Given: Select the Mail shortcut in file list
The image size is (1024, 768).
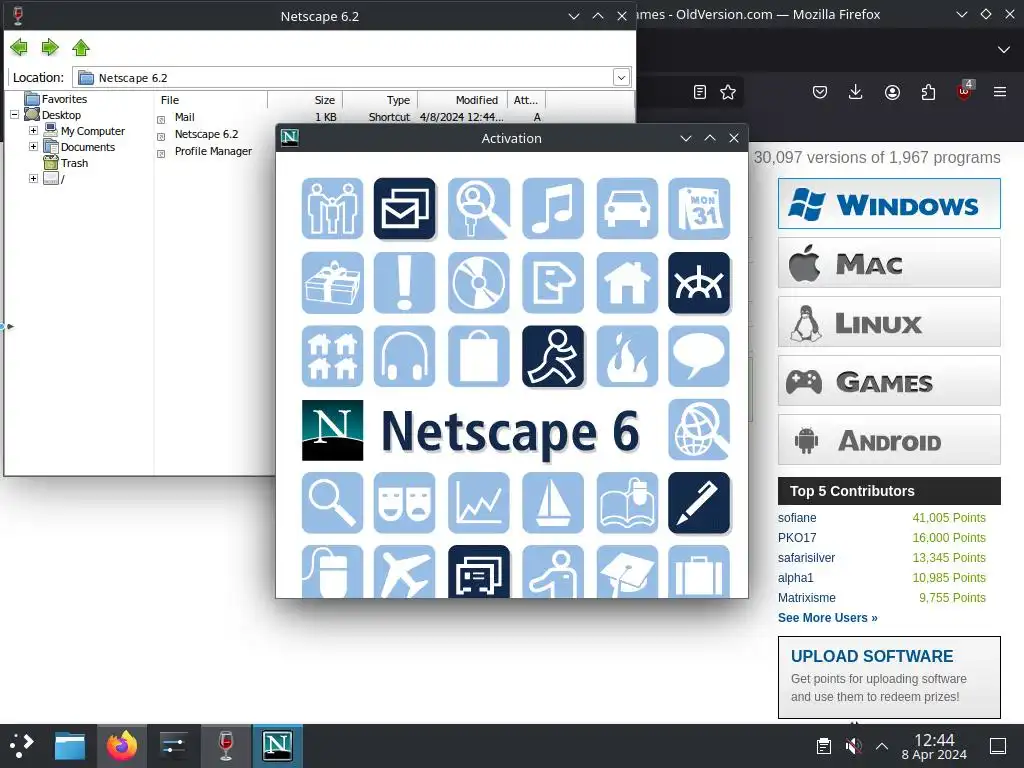Looking at the screenshot, I should 185,118.
